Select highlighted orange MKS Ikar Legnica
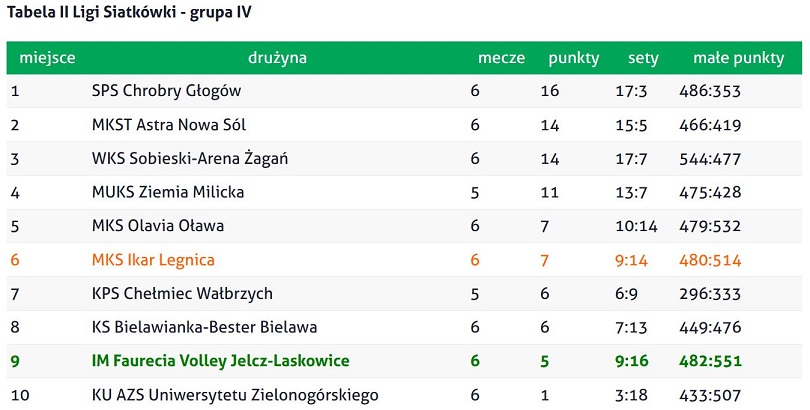This screenshot has width=810, height=410. point(153,260)
